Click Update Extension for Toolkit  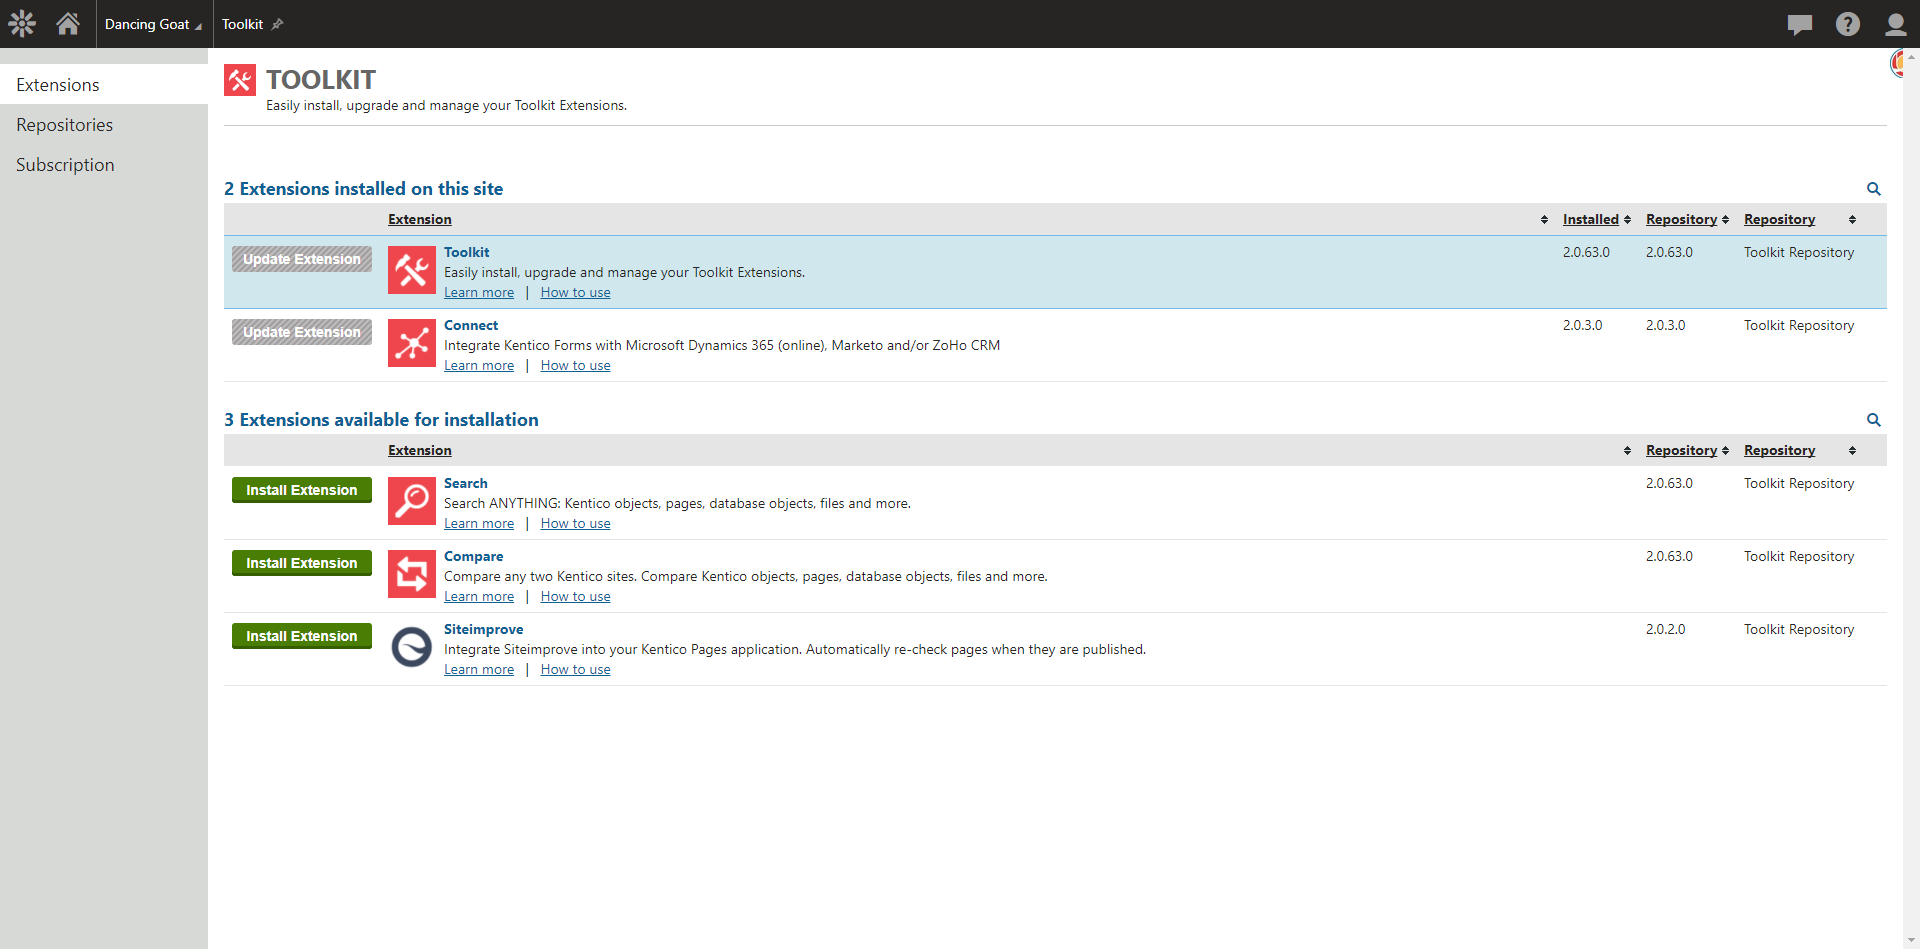coord(302,259)
